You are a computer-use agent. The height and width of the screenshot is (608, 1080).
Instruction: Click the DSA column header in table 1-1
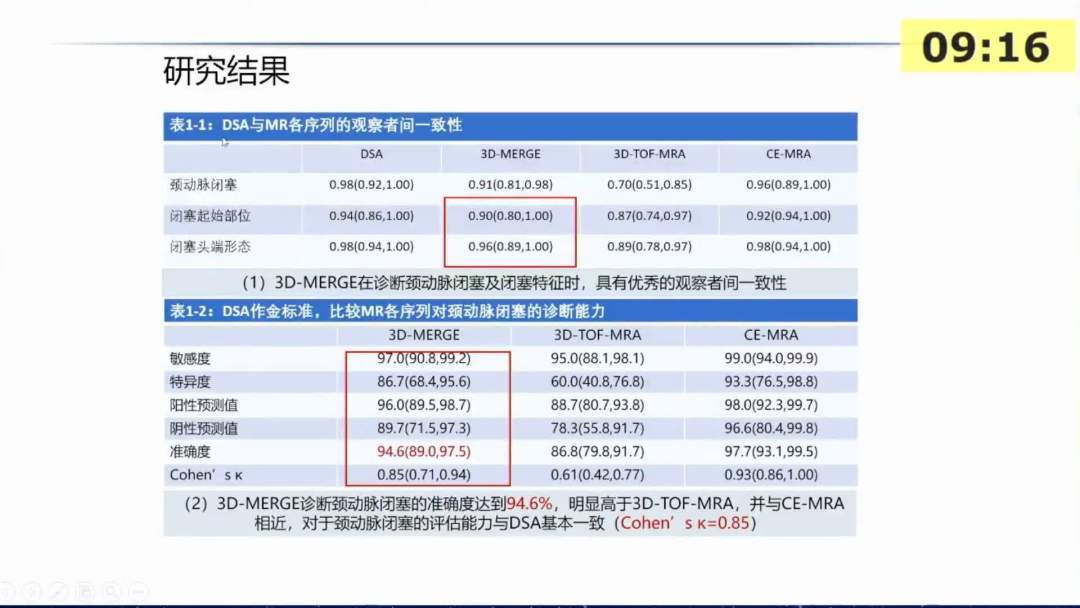[x=371, y=155]
